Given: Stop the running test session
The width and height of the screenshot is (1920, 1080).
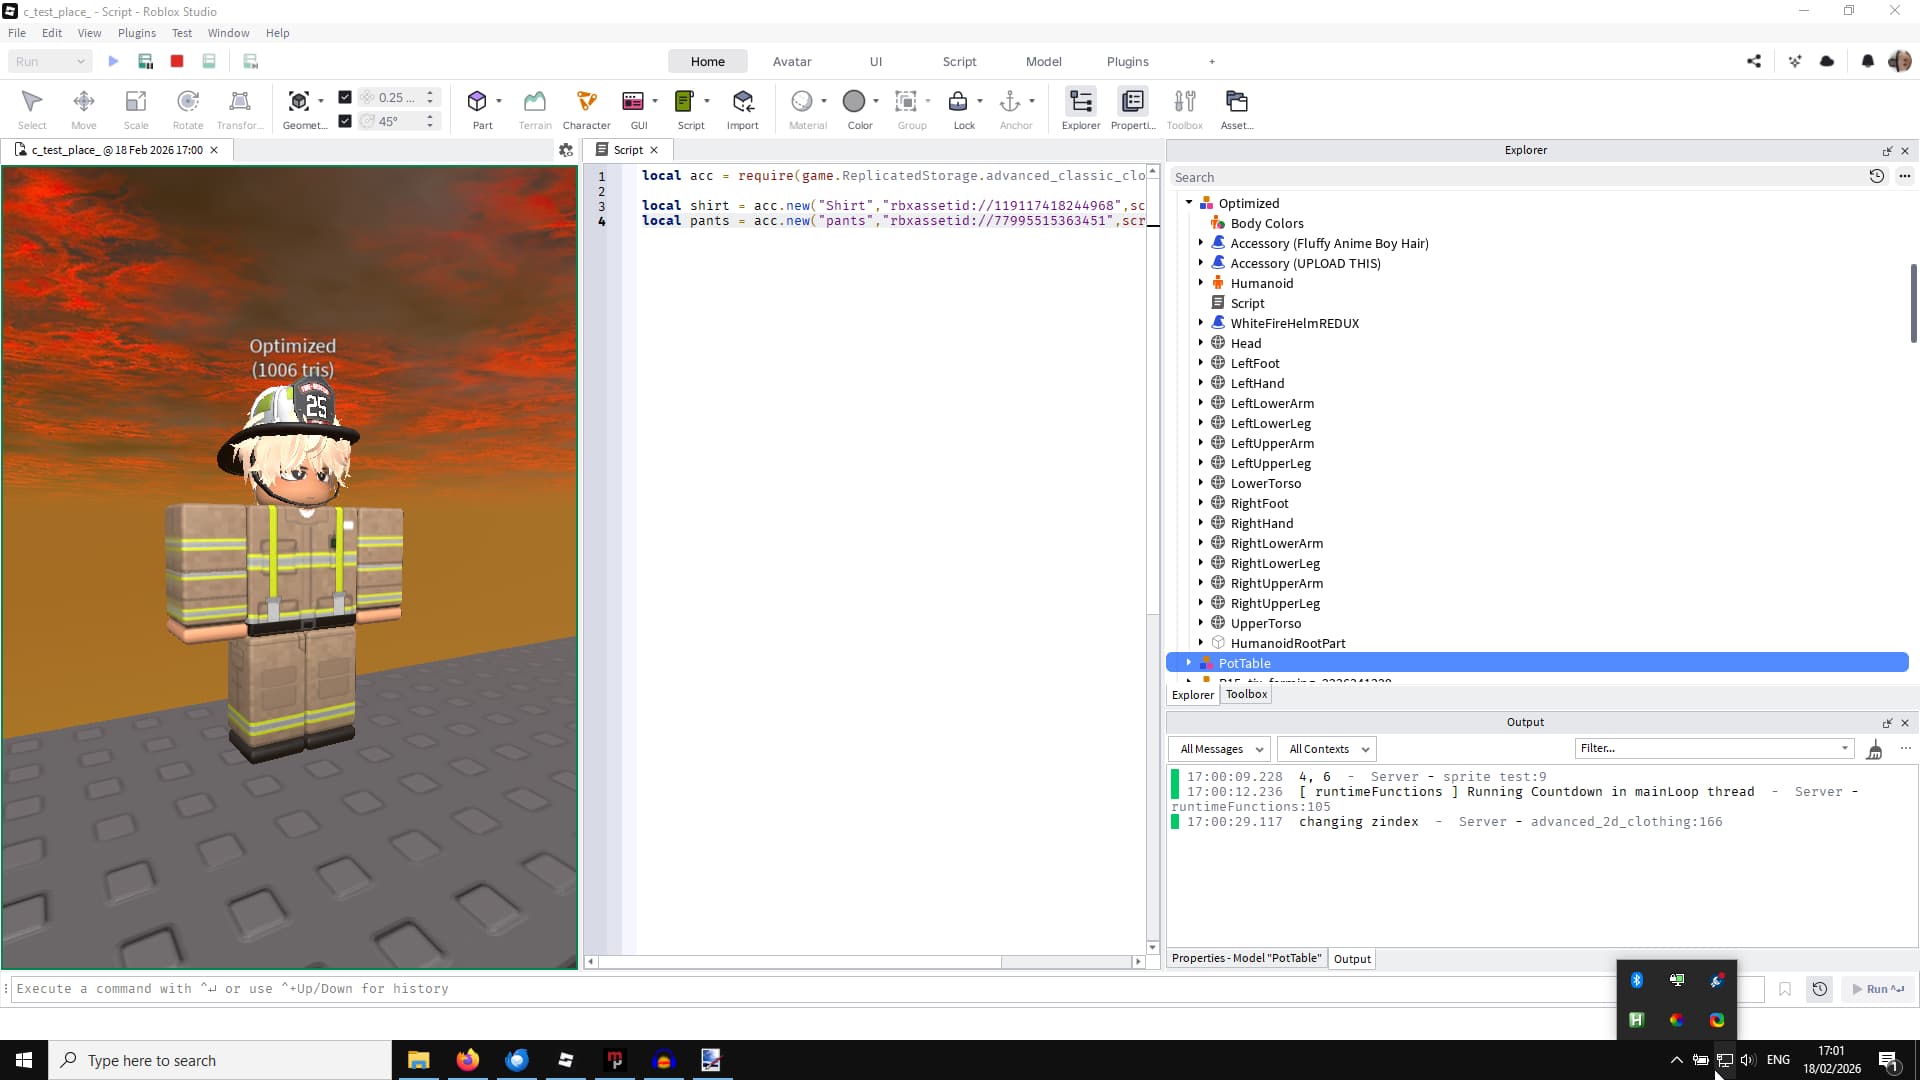Looking at the screenshot, I should 177,61.
